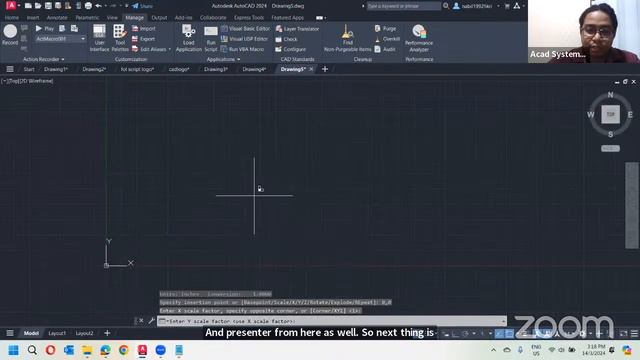The image size is (640, 360).
Task: Click the Share button
Action: [142, 6]
